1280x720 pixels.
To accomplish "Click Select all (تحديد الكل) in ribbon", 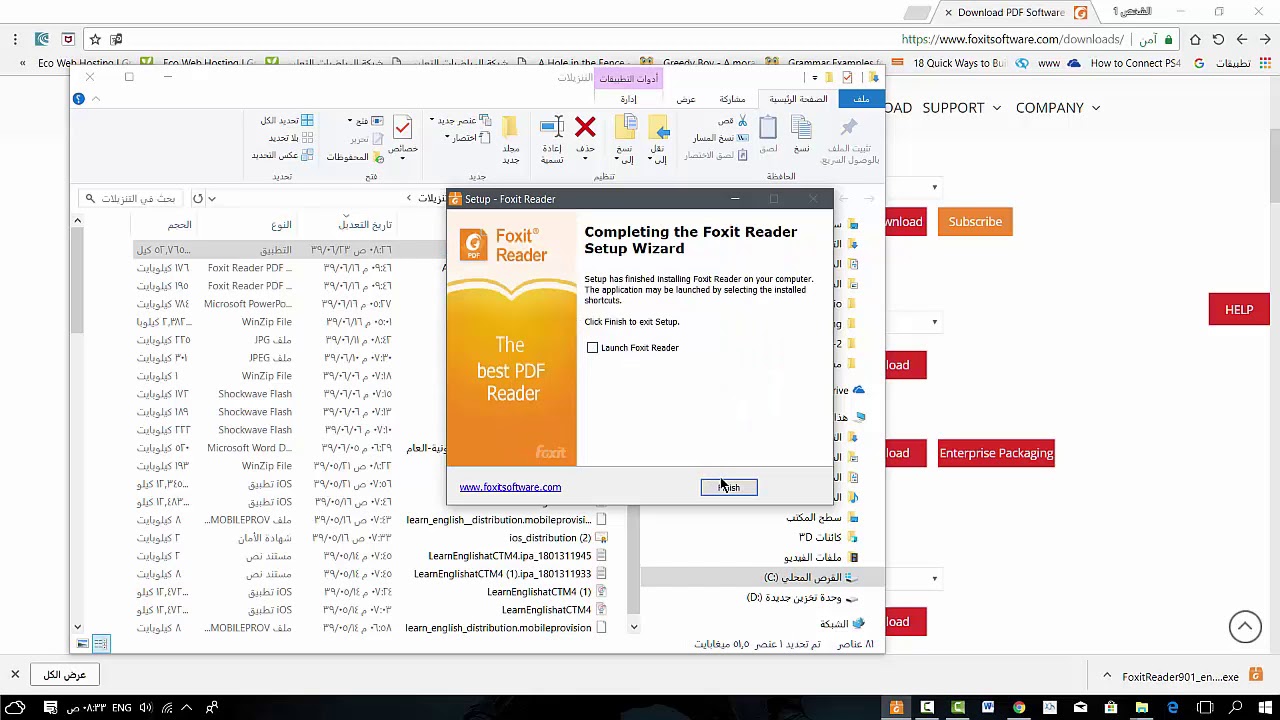I will tap(287, 121).
